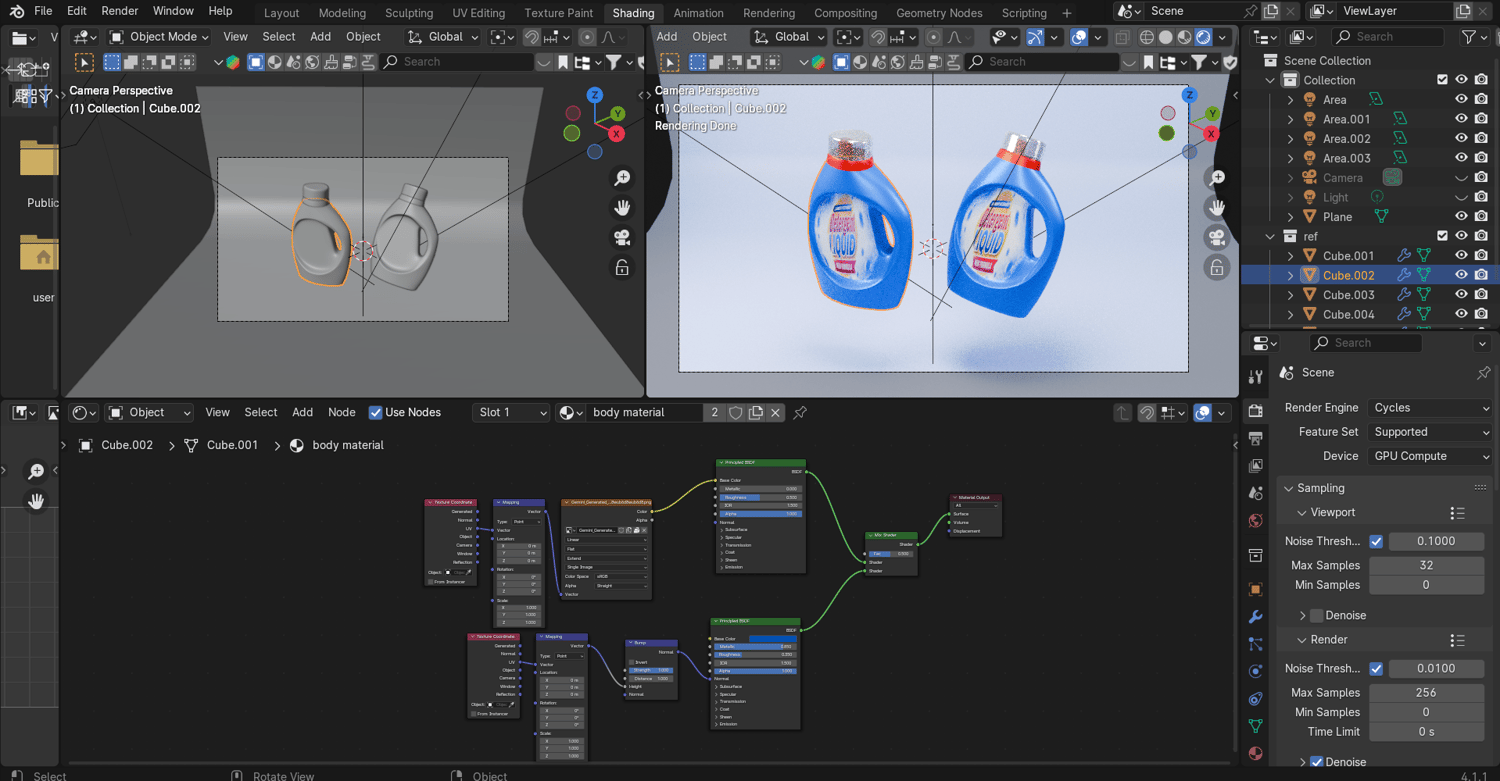Open the Feature Set dropdown

click(1430, 432)
